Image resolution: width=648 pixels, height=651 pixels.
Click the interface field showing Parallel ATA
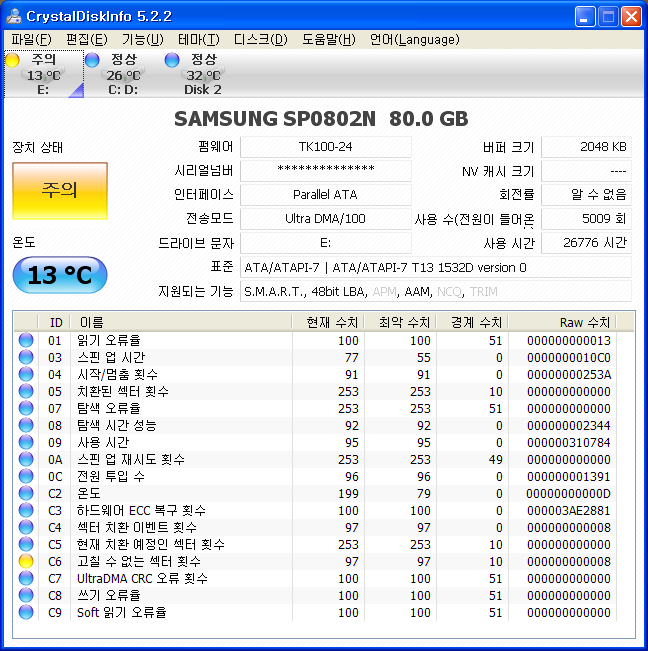point(325,195)
